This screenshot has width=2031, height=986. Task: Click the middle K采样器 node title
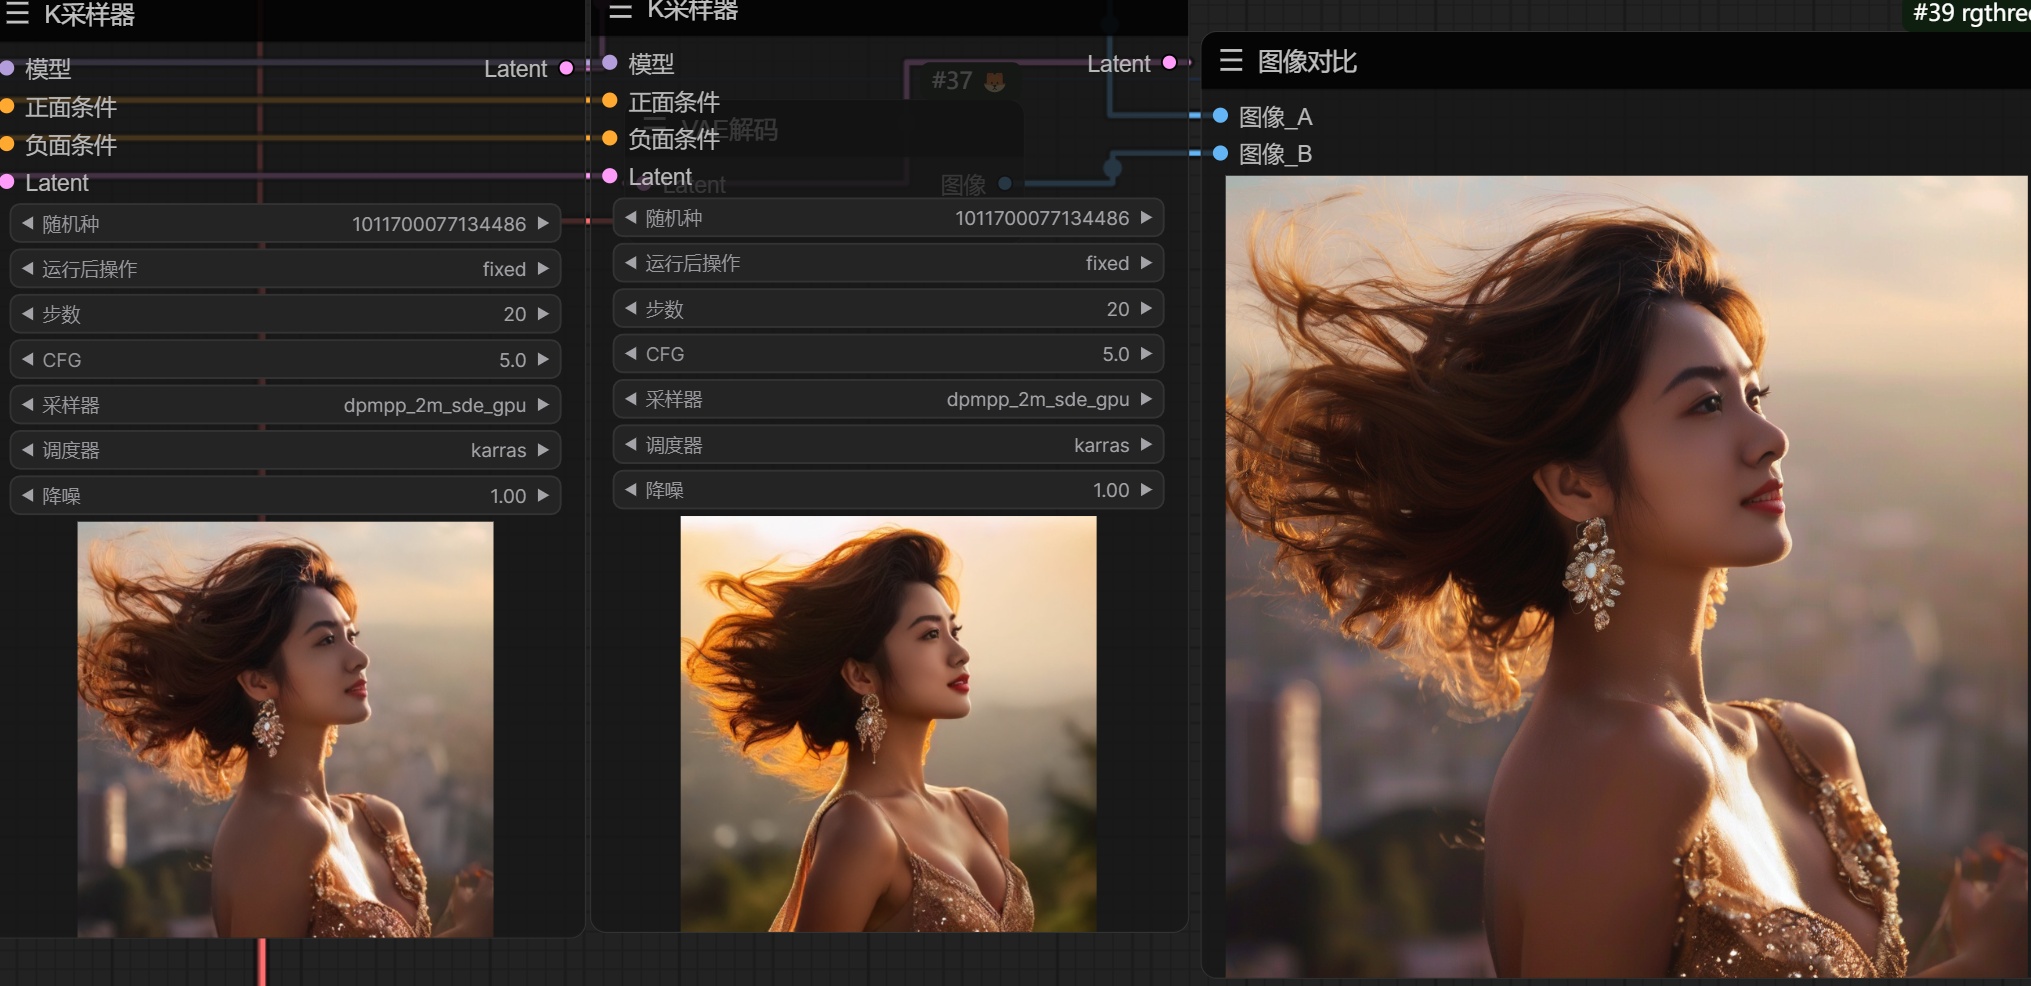(692, 10)
